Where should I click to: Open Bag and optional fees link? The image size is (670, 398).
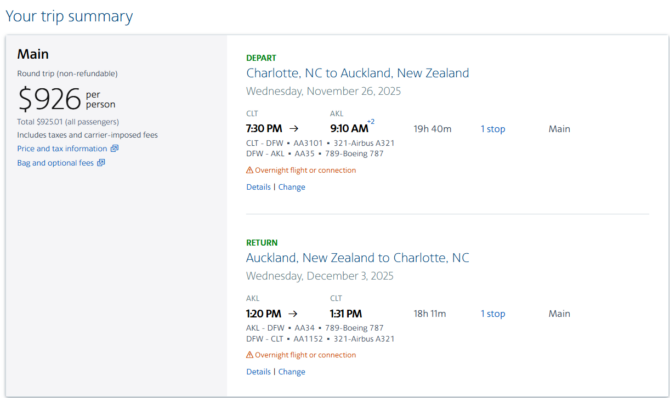(55, 163)
